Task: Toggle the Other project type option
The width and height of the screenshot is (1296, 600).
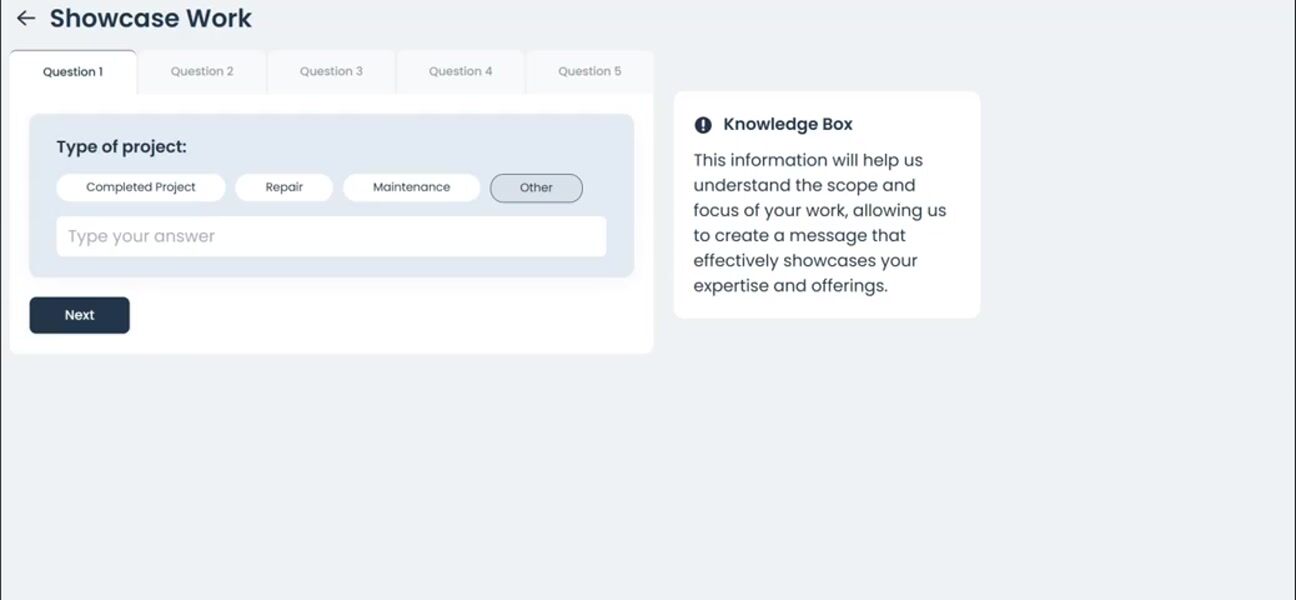Action: (536, 188)
